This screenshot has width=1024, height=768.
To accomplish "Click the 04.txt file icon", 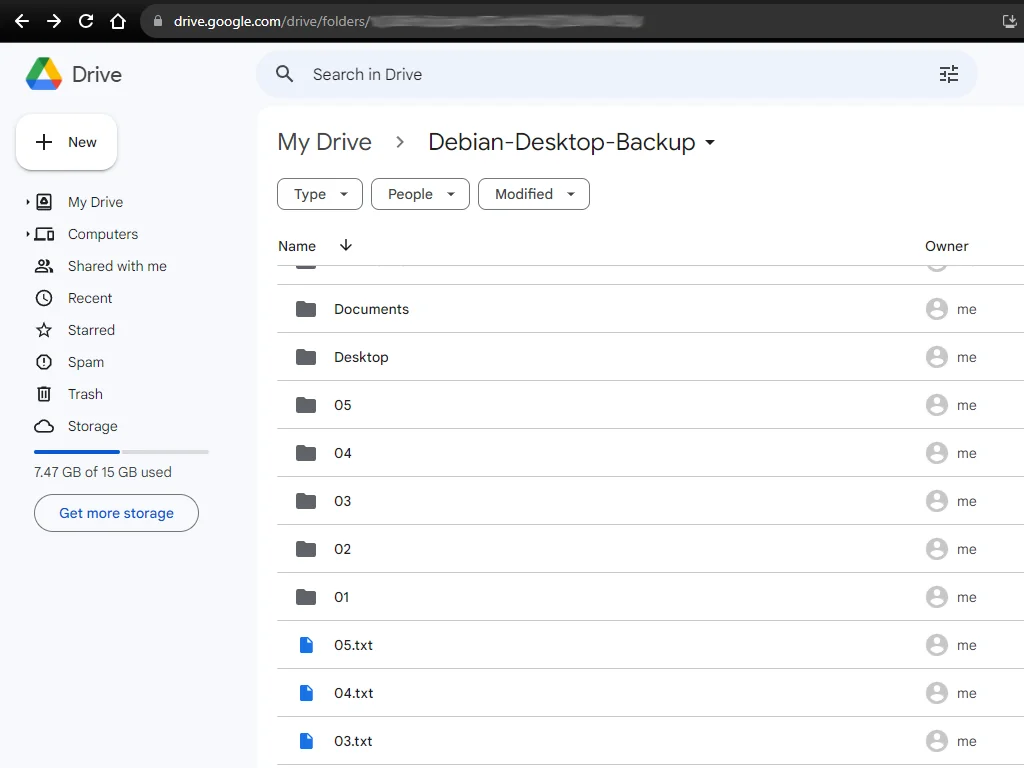I will [306, 693].
